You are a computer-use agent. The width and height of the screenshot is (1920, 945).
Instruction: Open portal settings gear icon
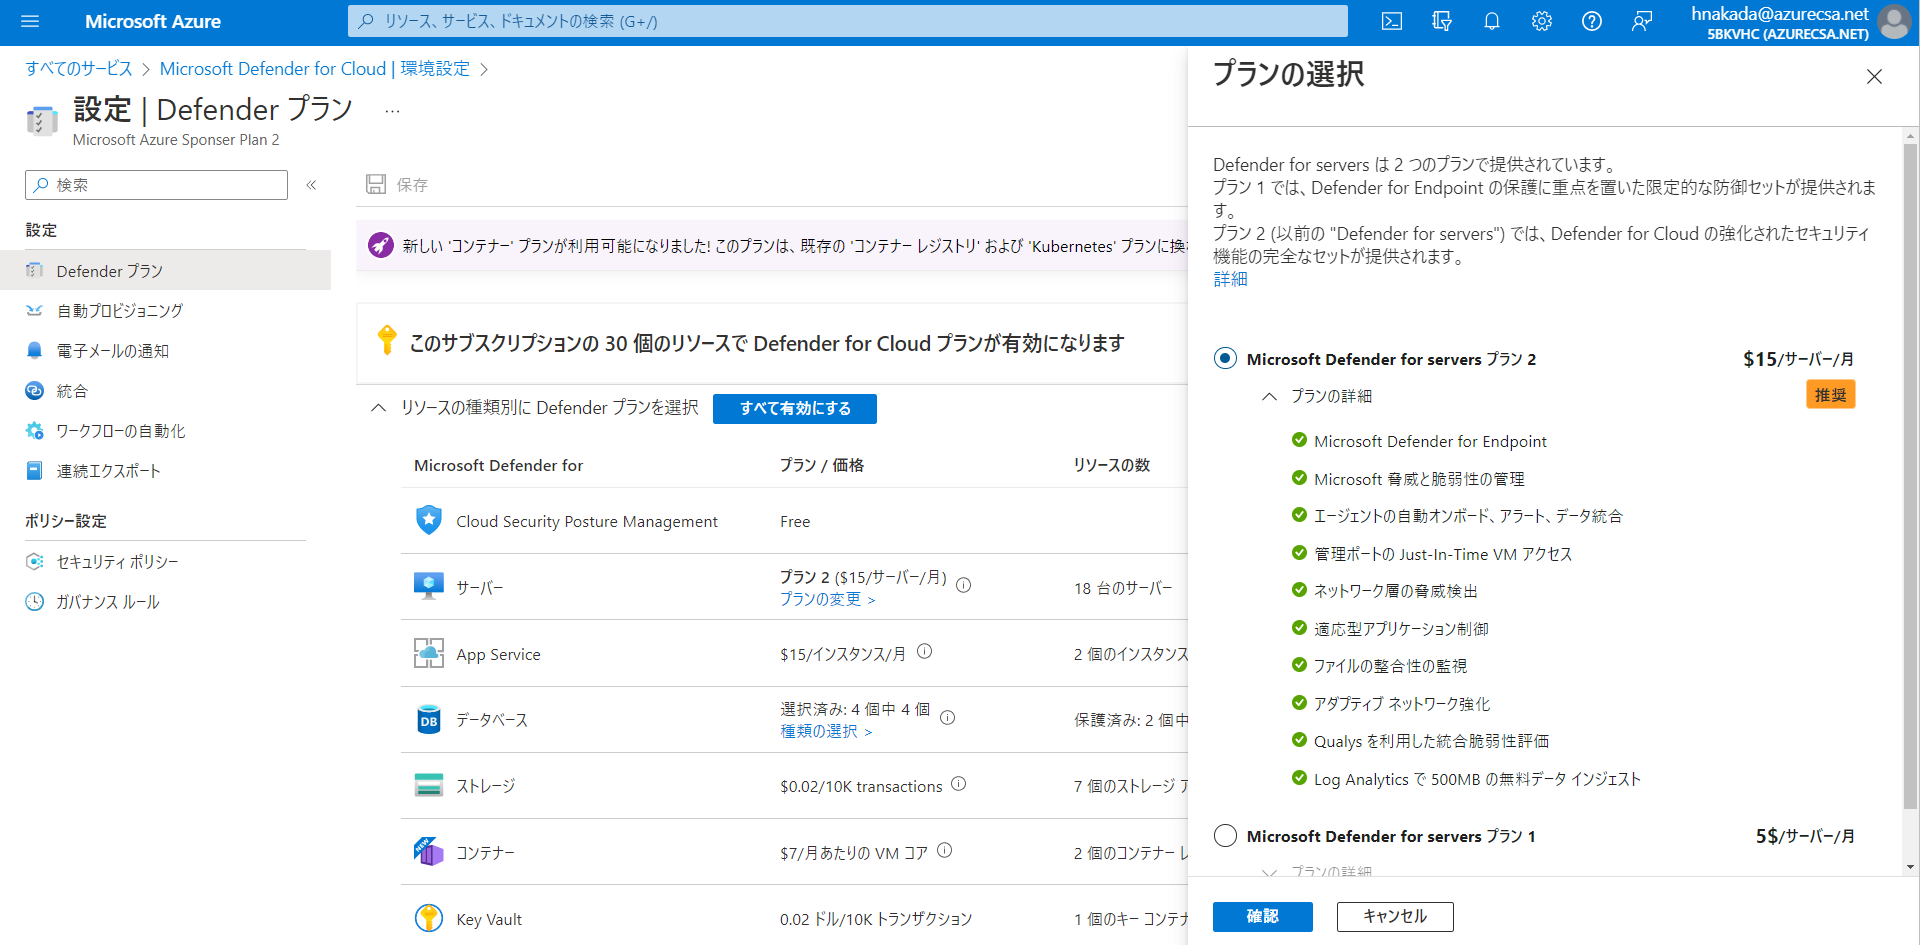1542,21
